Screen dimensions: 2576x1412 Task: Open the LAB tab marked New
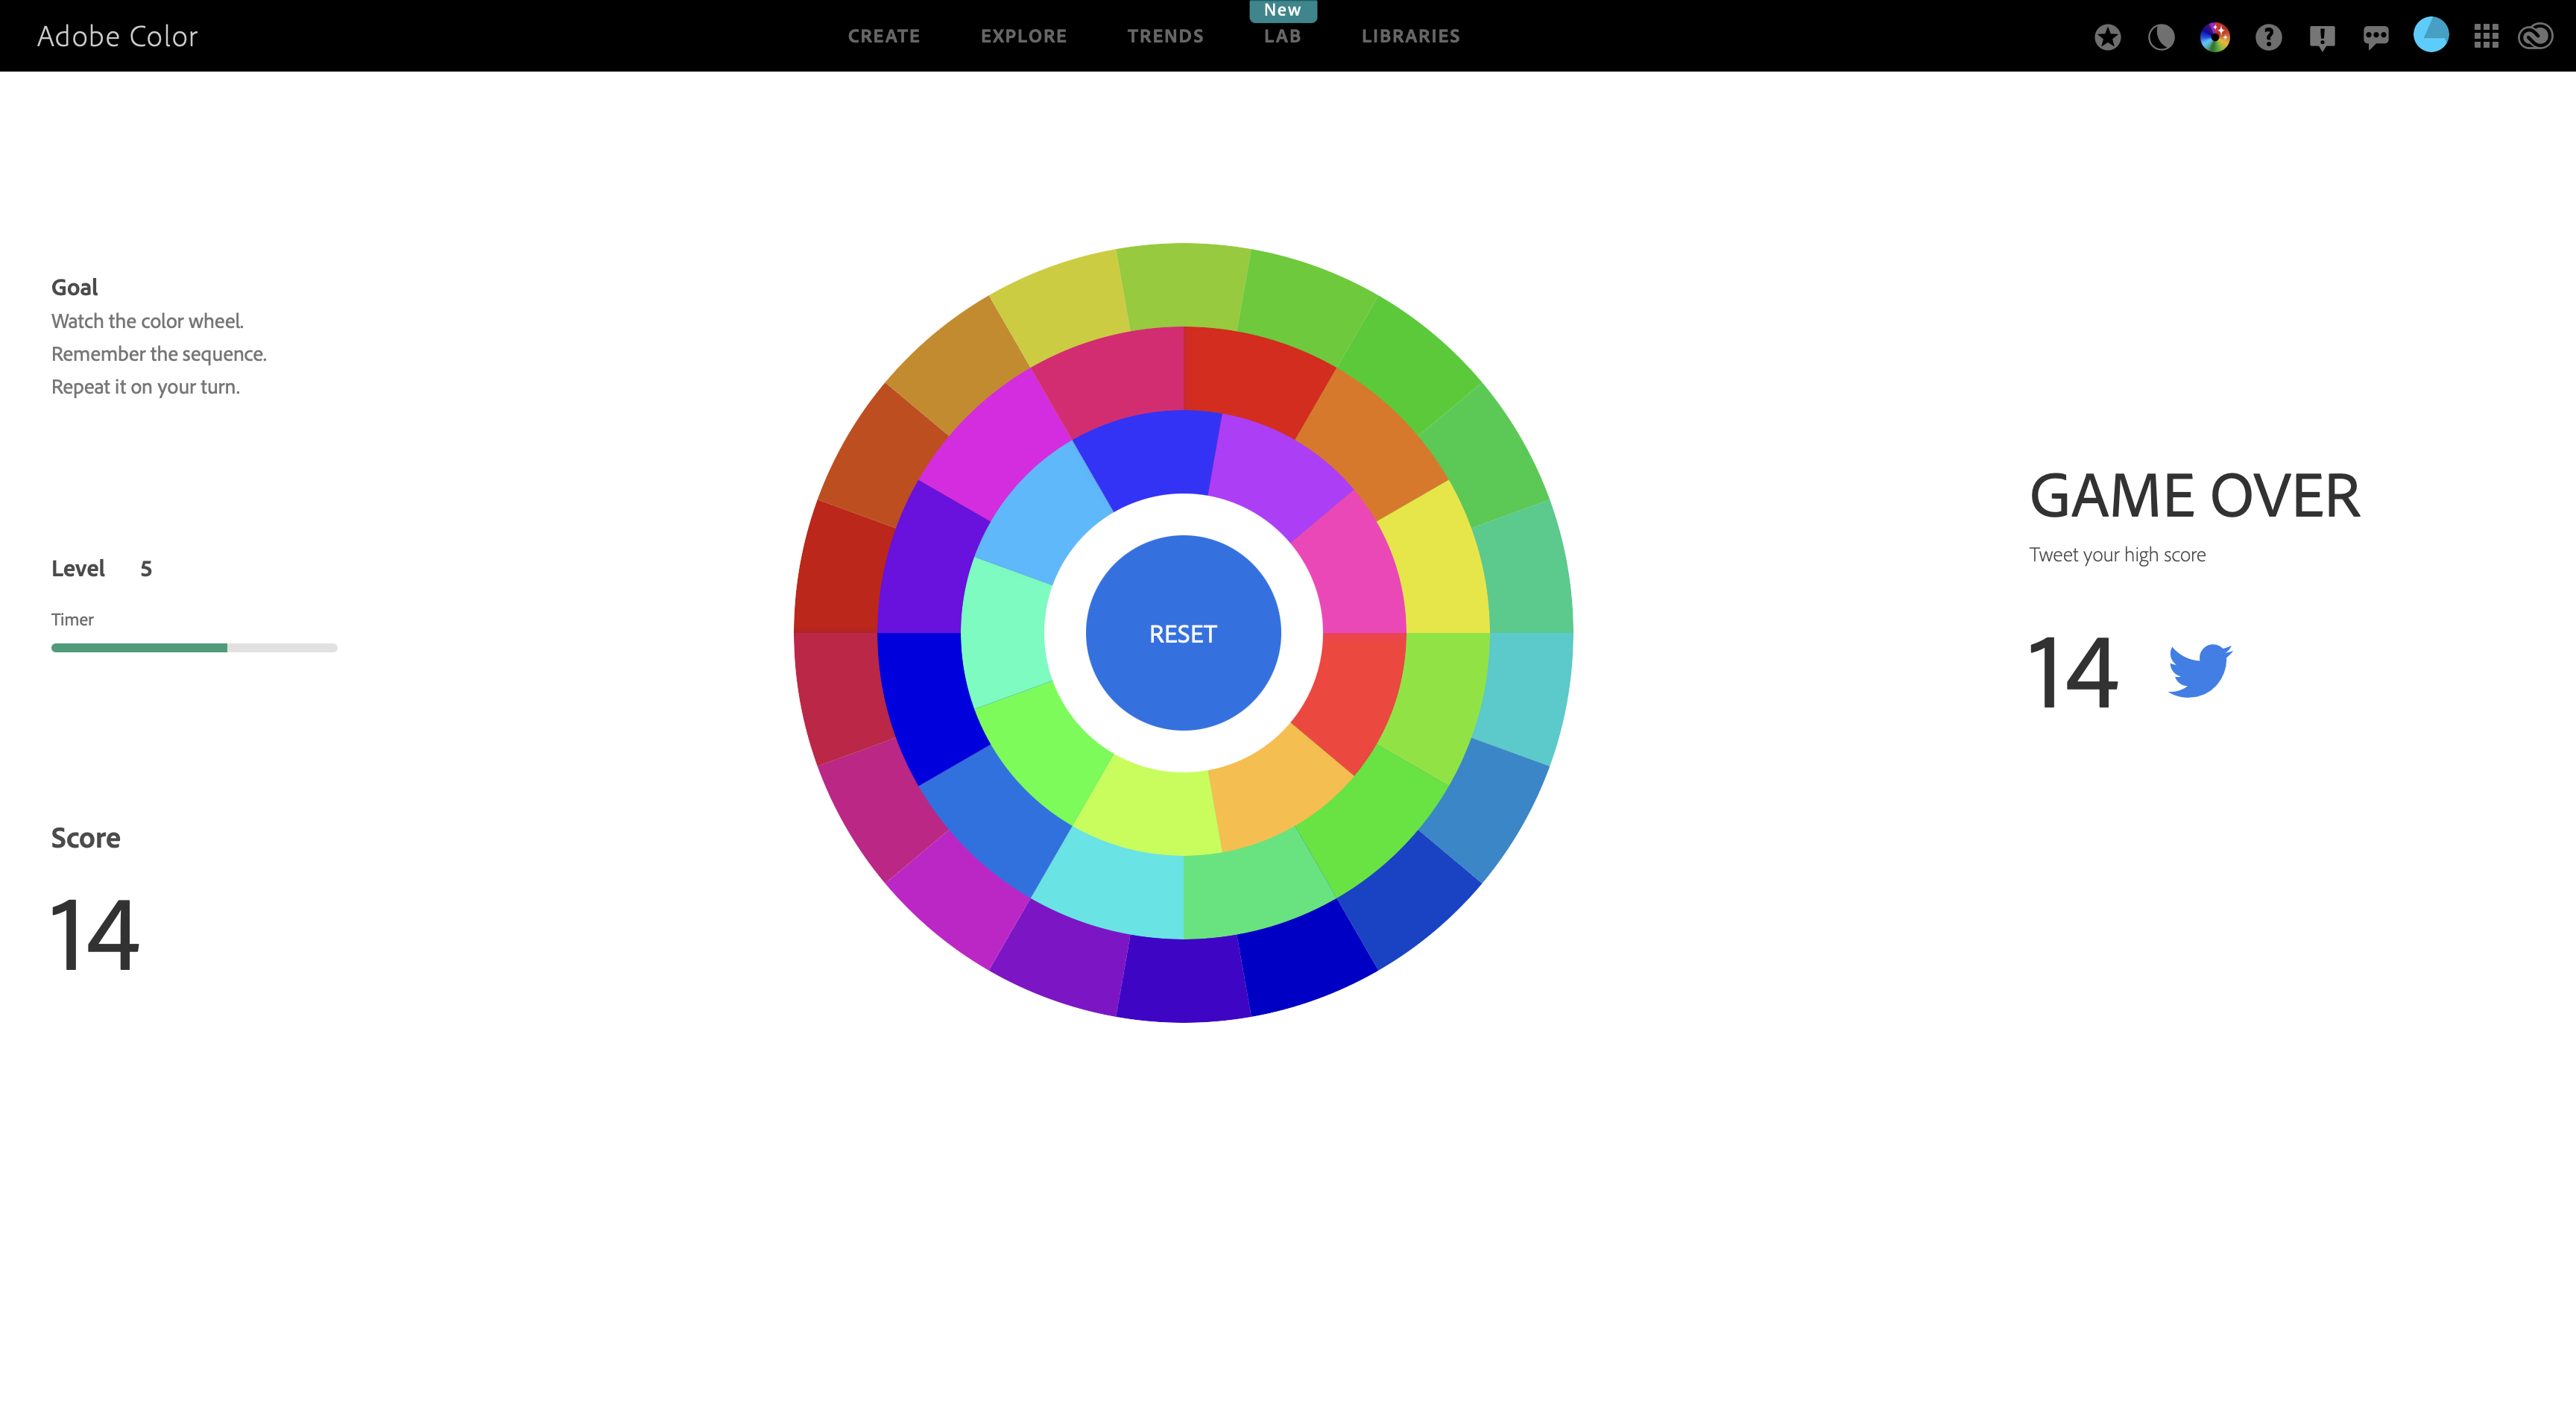(1282, 36)
